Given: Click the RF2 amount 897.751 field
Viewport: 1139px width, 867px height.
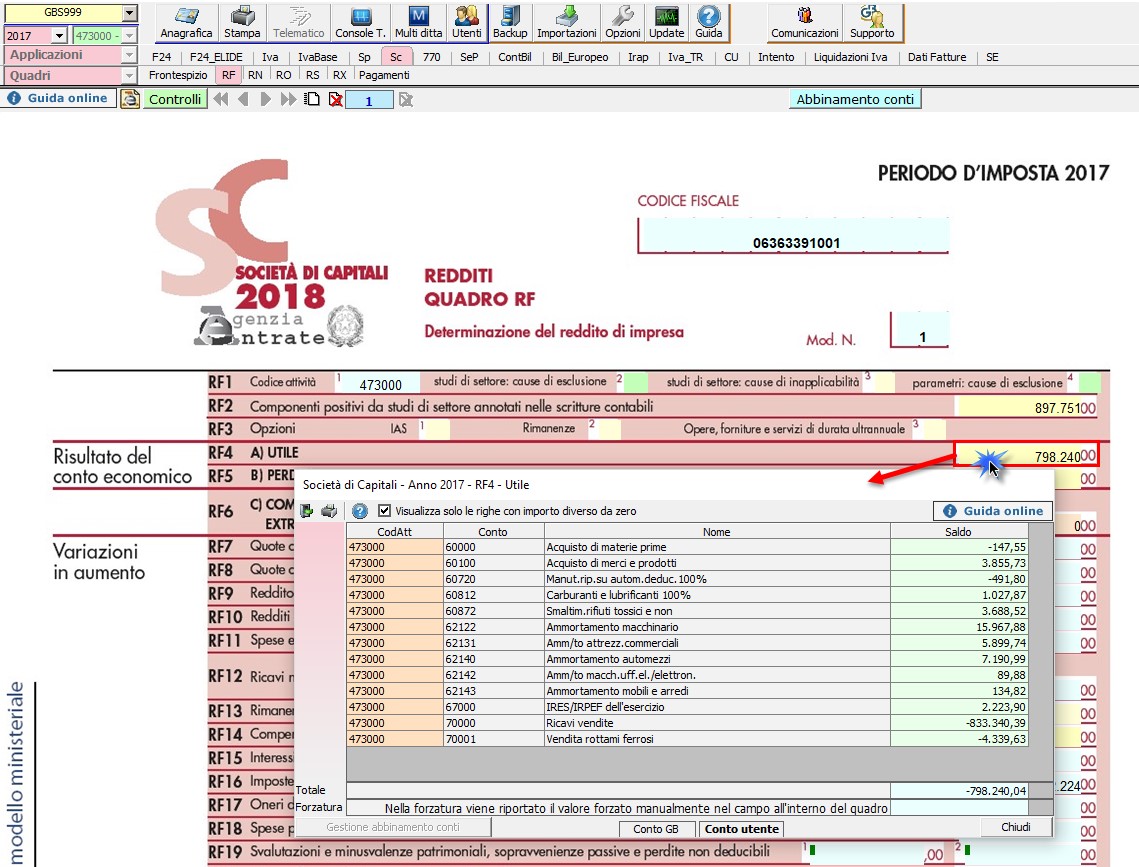Looking at the screenshot, I should click(1026, 407).
